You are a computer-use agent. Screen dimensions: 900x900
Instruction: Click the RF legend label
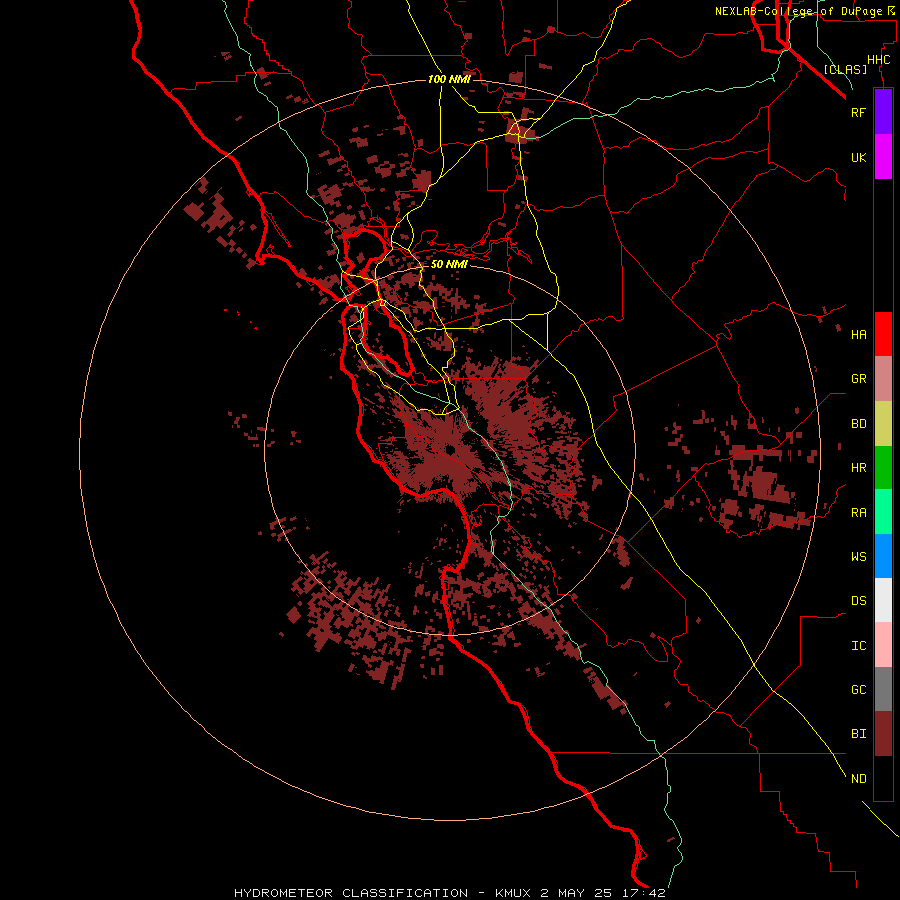(x=858, y=112)
